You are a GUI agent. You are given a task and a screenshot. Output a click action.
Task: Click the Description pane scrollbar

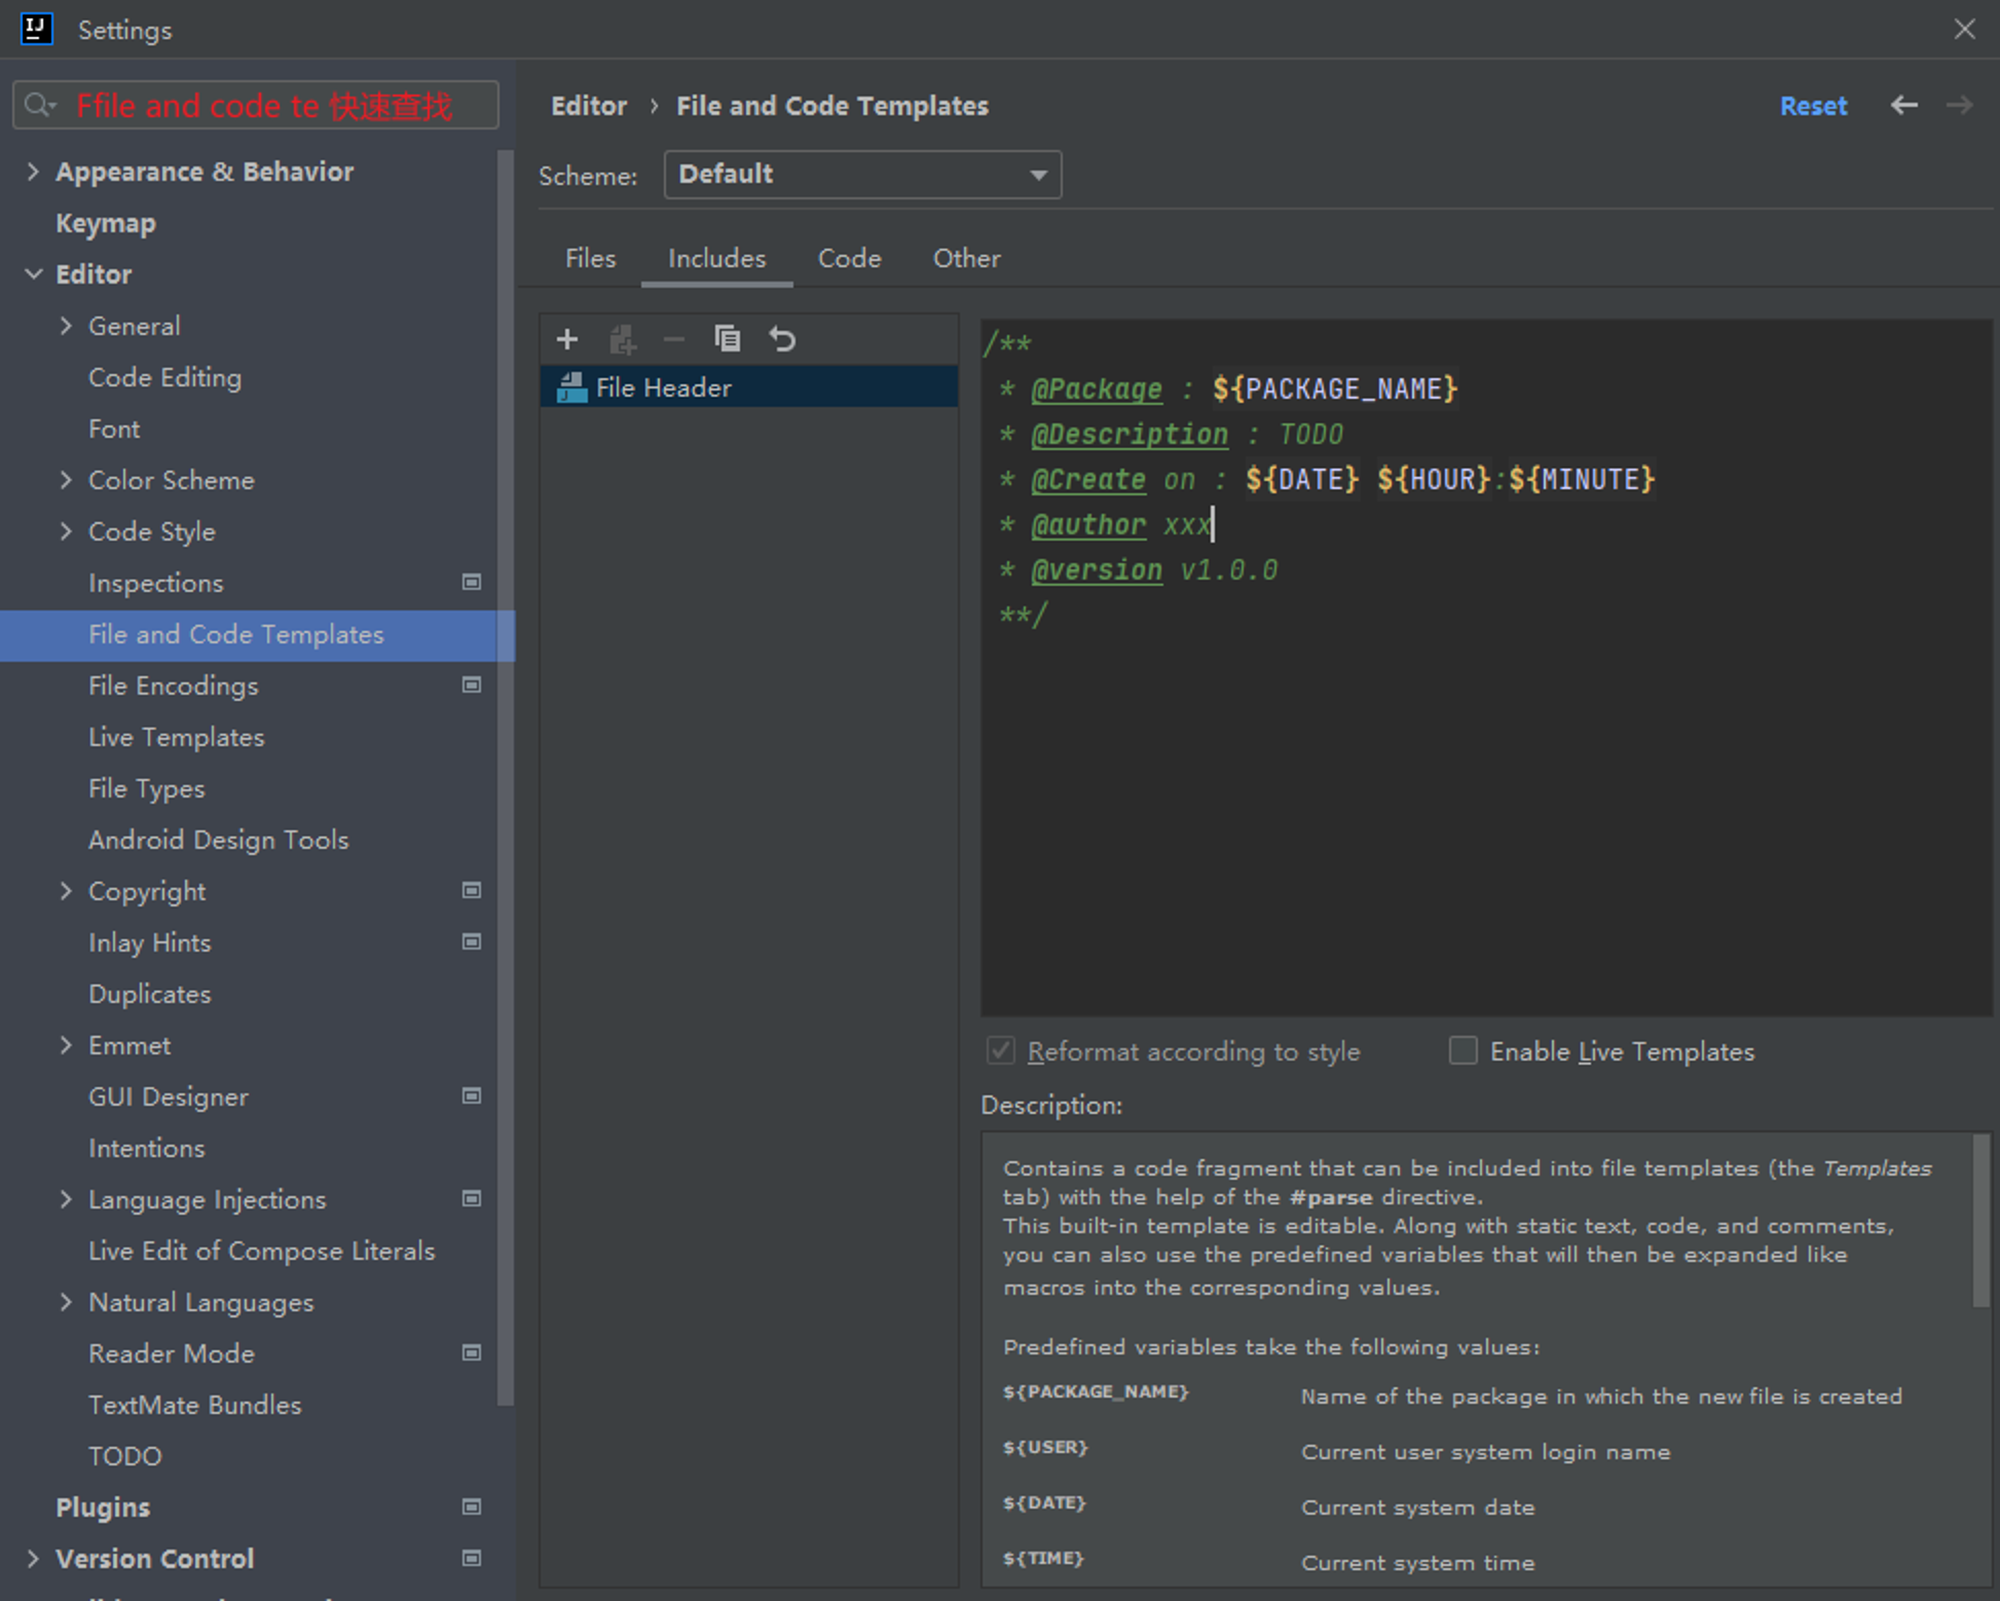1980,1221
